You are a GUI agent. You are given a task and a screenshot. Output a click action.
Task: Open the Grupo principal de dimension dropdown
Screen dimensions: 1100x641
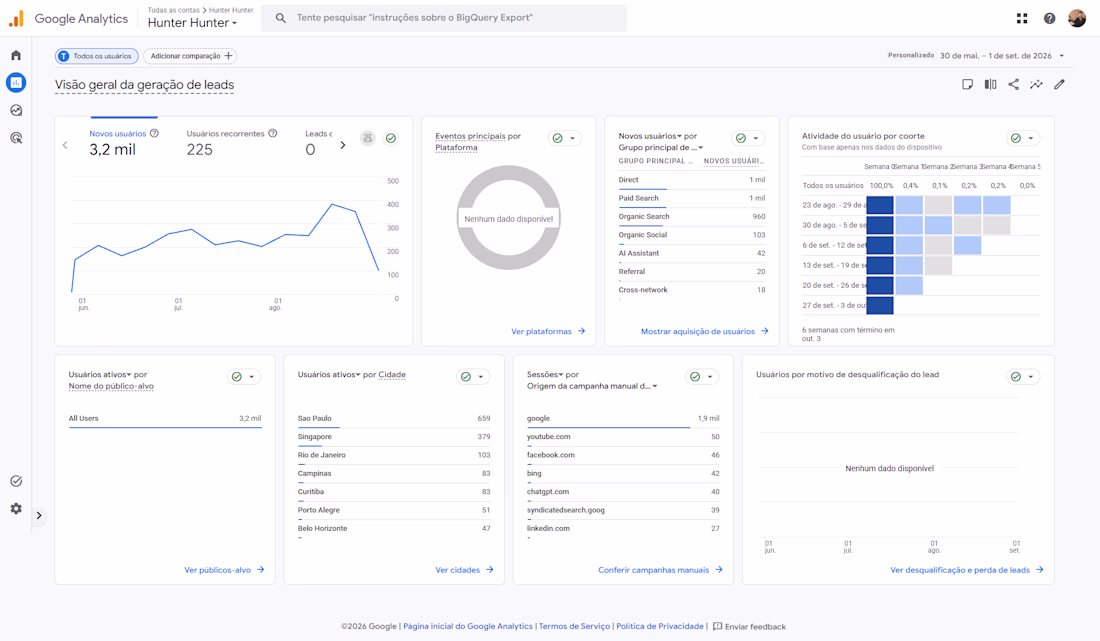[661, 147]
